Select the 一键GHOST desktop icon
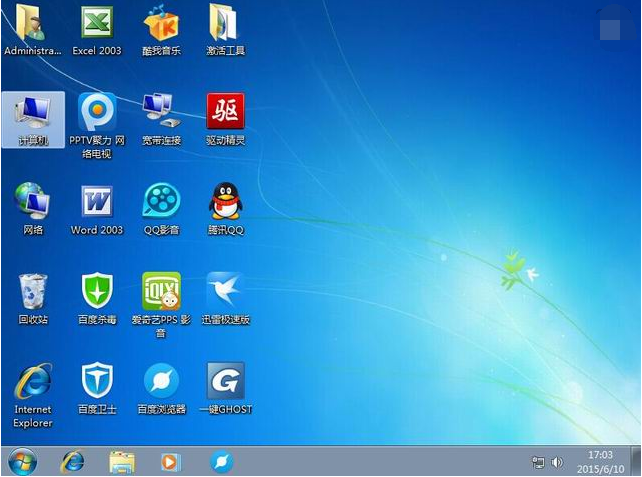This screenshot has height=477, width=642. (x=225, y=381)
